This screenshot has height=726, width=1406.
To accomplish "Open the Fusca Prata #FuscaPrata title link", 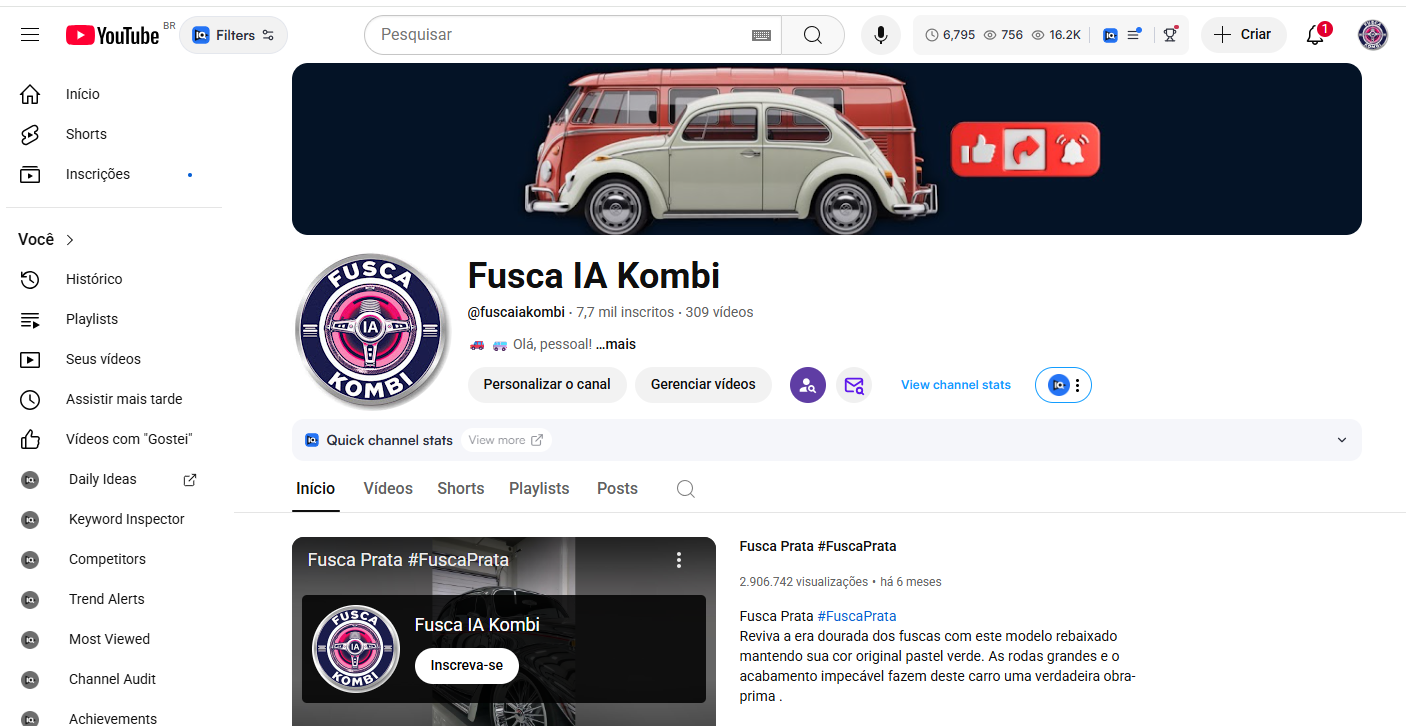I will coord(818,546).
